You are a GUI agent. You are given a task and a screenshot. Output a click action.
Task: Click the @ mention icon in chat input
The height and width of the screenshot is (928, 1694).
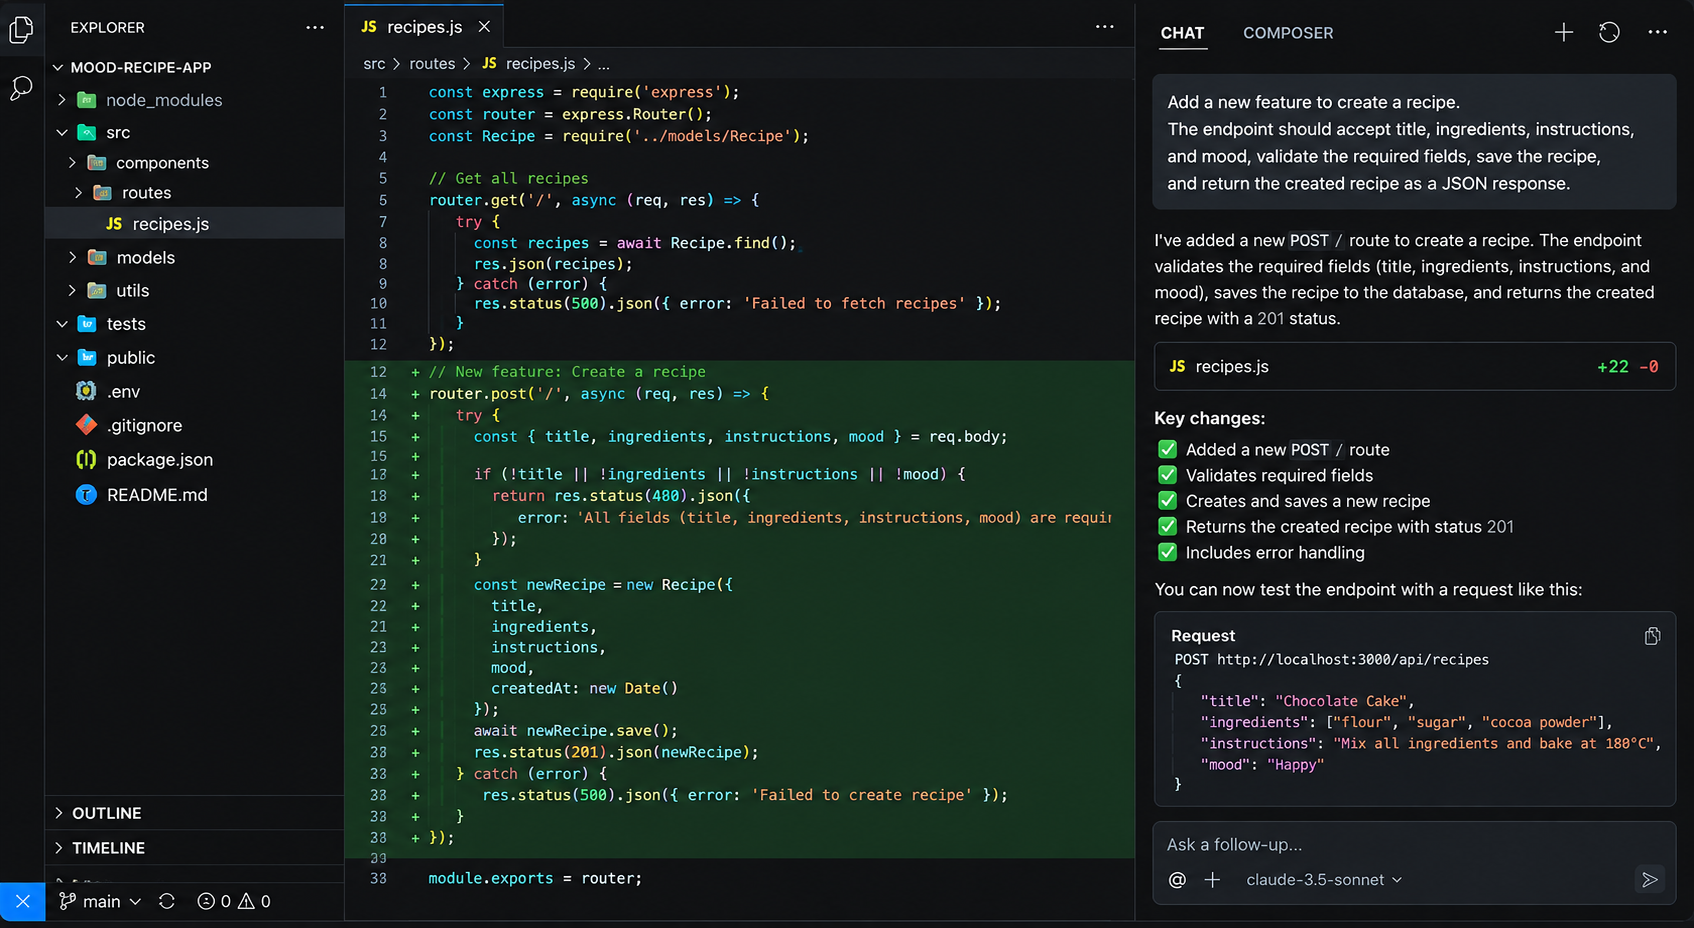click(x=1178, y=880)
